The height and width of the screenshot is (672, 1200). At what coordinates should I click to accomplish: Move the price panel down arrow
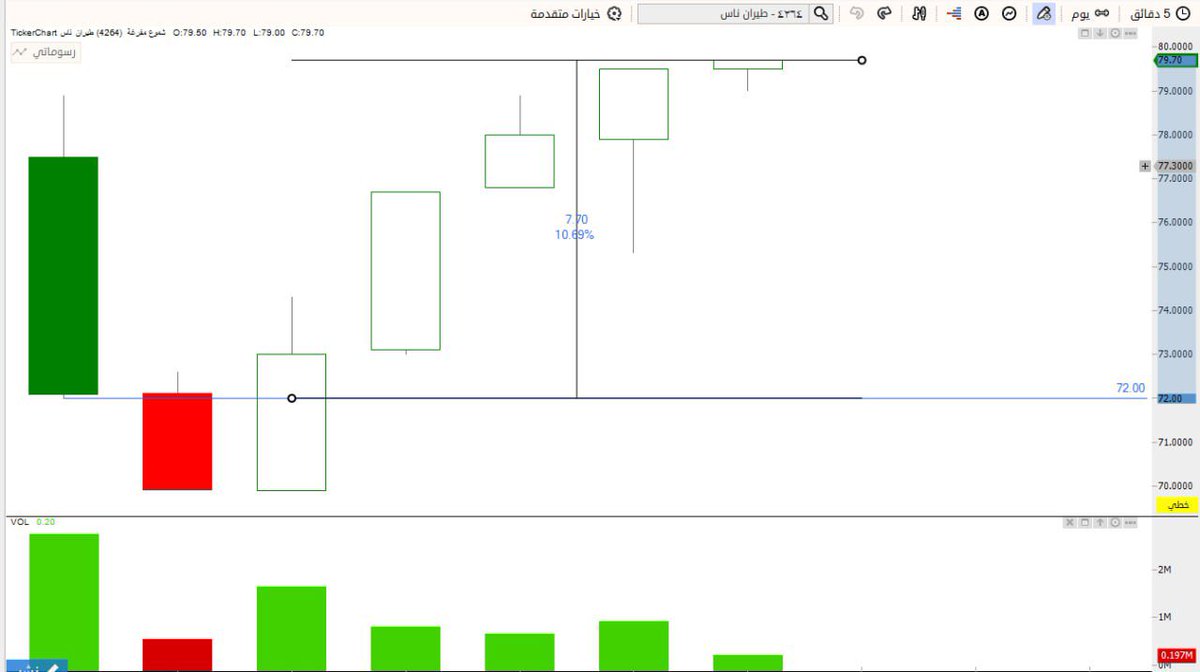1100,33
